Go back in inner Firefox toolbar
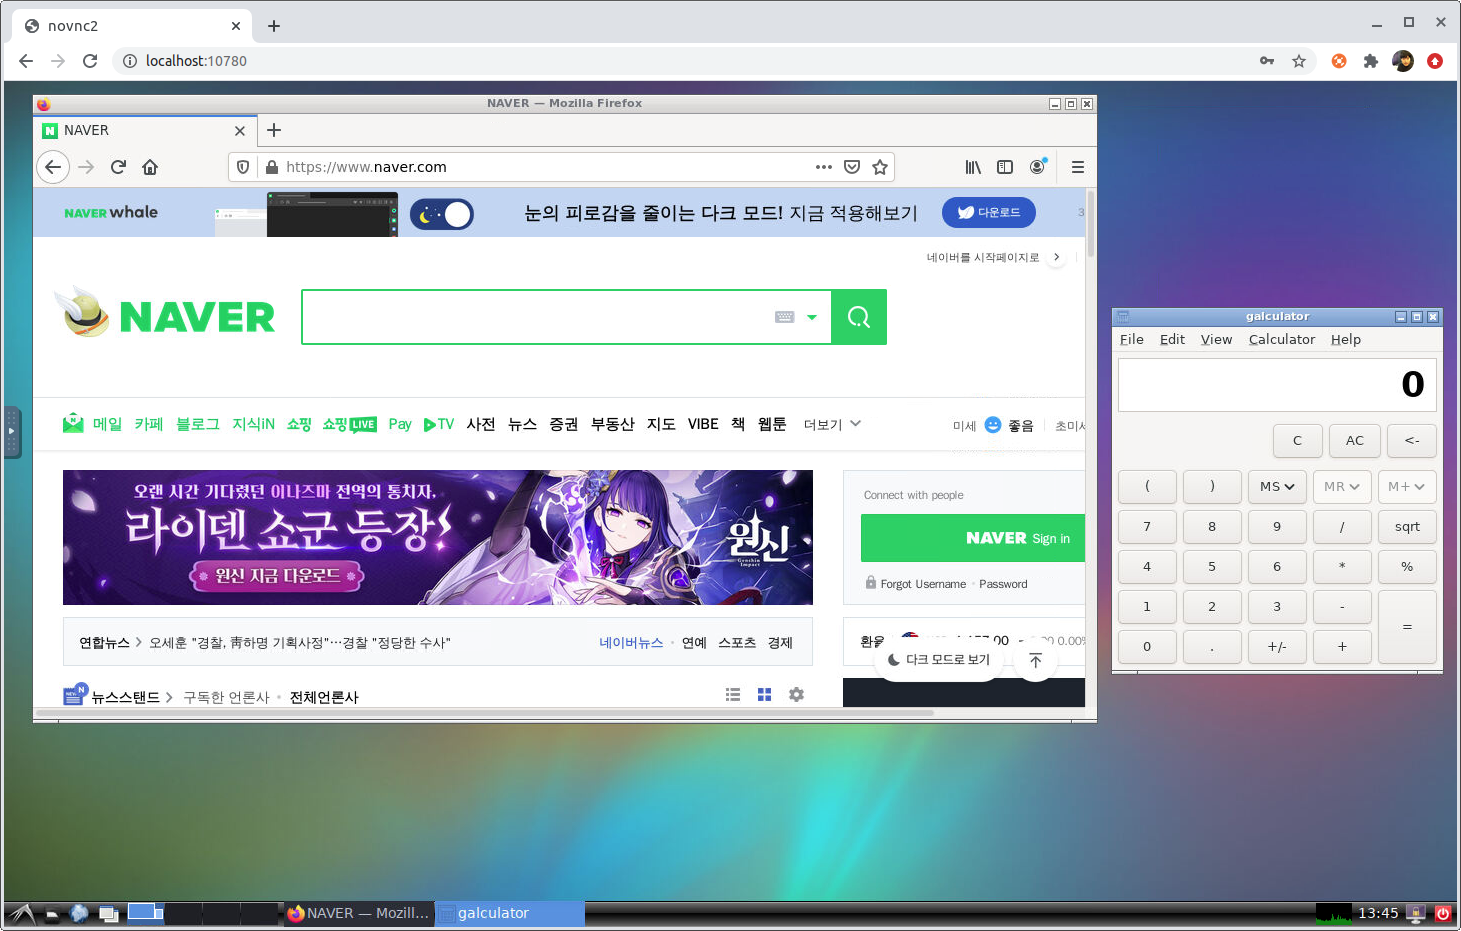 53,167
